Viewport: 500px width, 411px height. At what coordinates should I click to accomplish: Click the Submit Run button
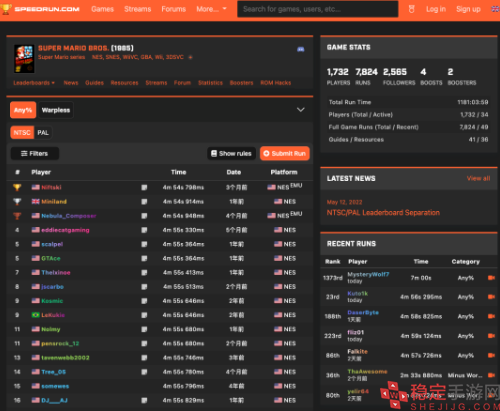click(285, 153)
